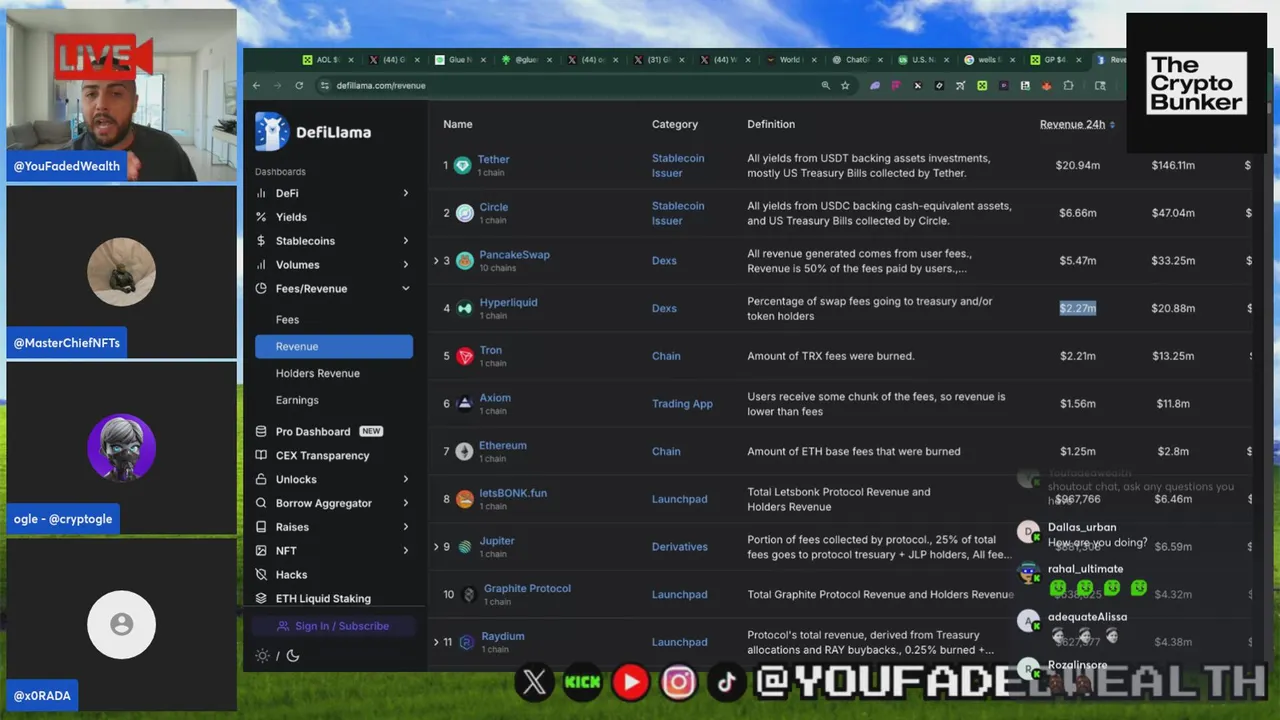Collapse the Fees/Revenue section chevron
Screen dimensions: 1280x720
coord(405,289)
